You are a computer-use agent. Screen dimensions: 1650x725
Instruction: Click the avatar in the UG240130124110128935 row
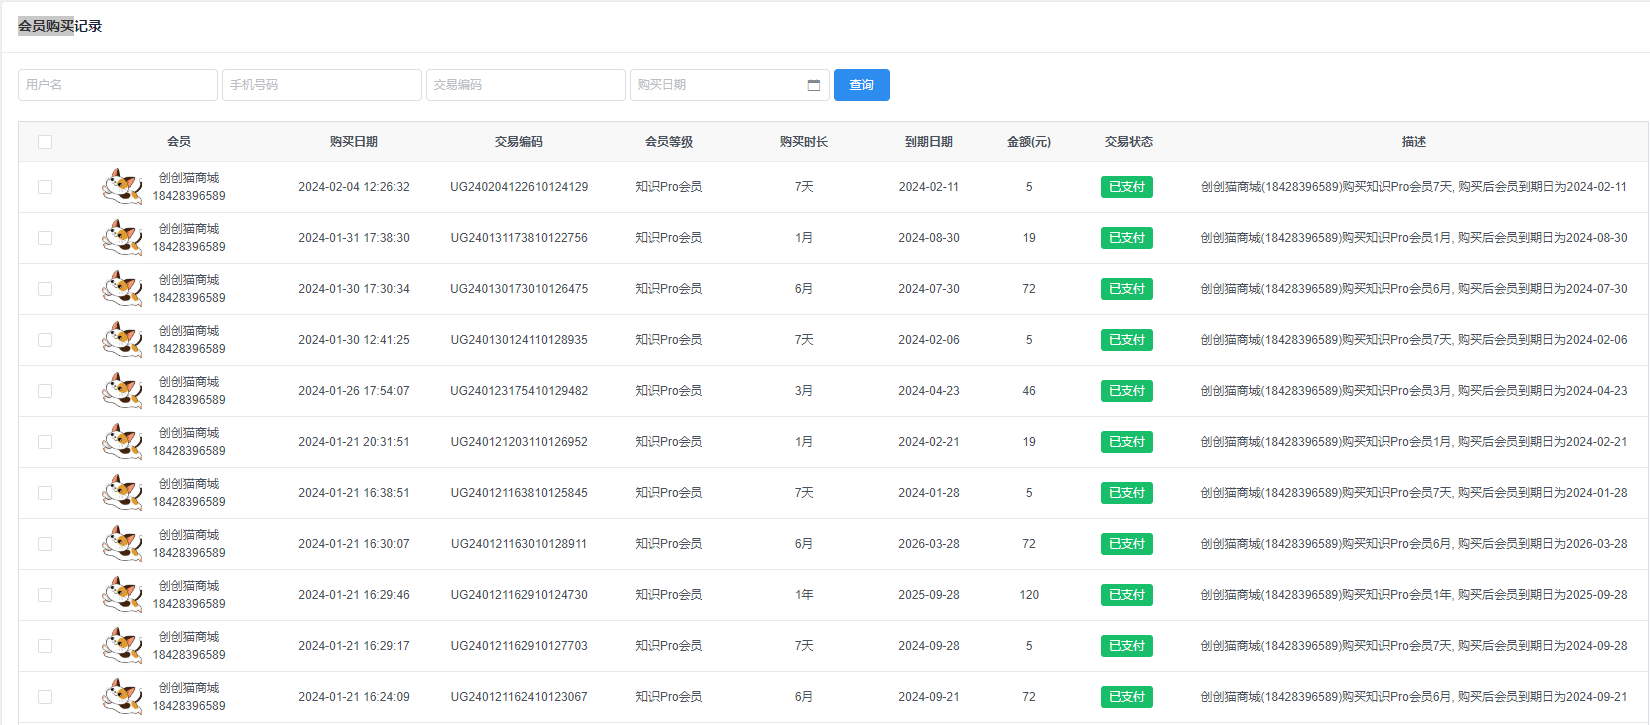click(x=122, y=340)
